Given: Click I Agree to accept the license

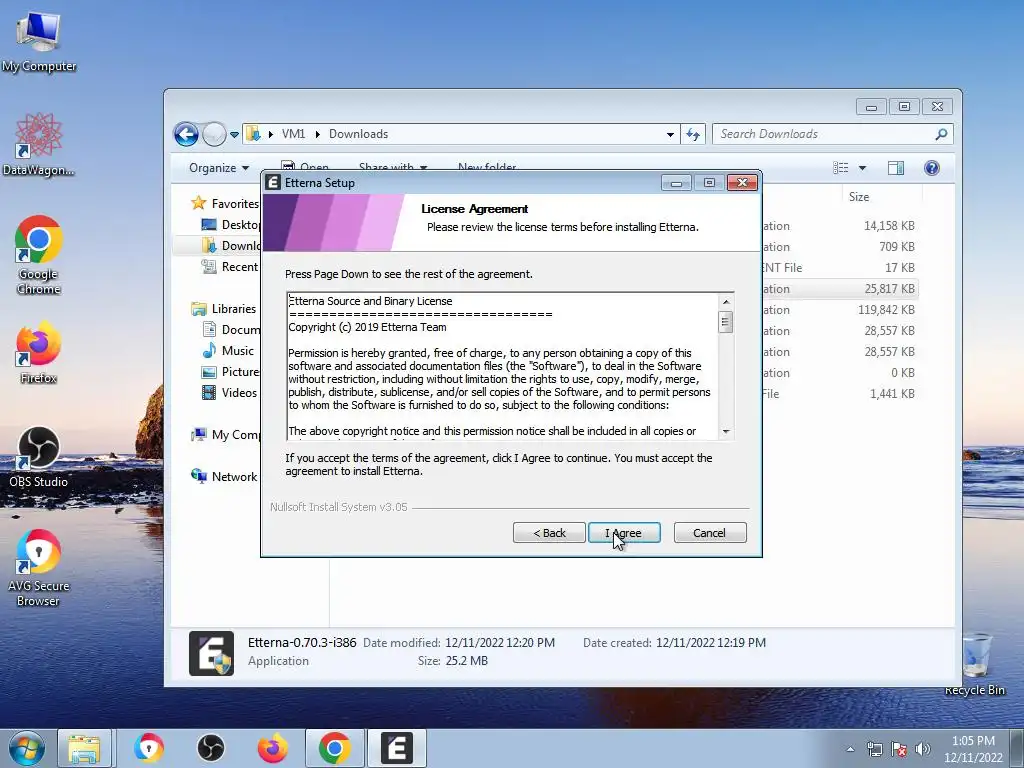Looking at the screenshot, I should (x=624, y=533).
